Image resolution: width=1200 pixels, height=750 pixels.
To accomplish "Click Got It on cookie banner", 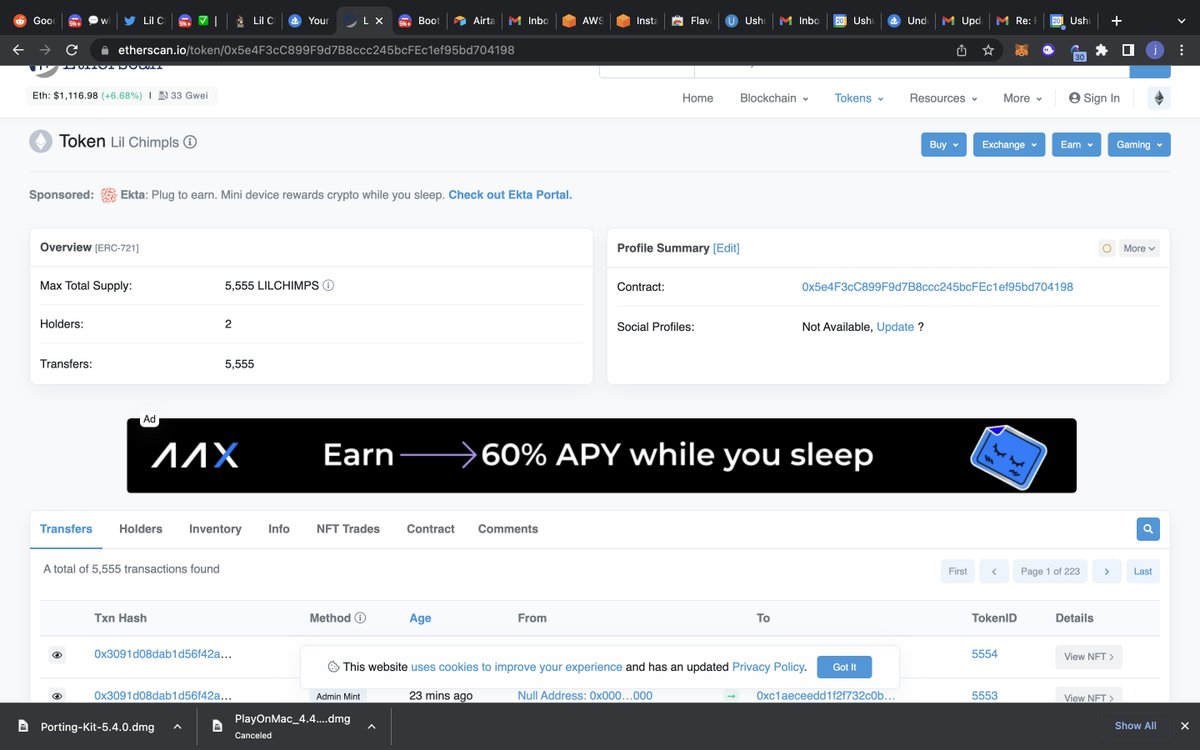I will pos(844,667).
